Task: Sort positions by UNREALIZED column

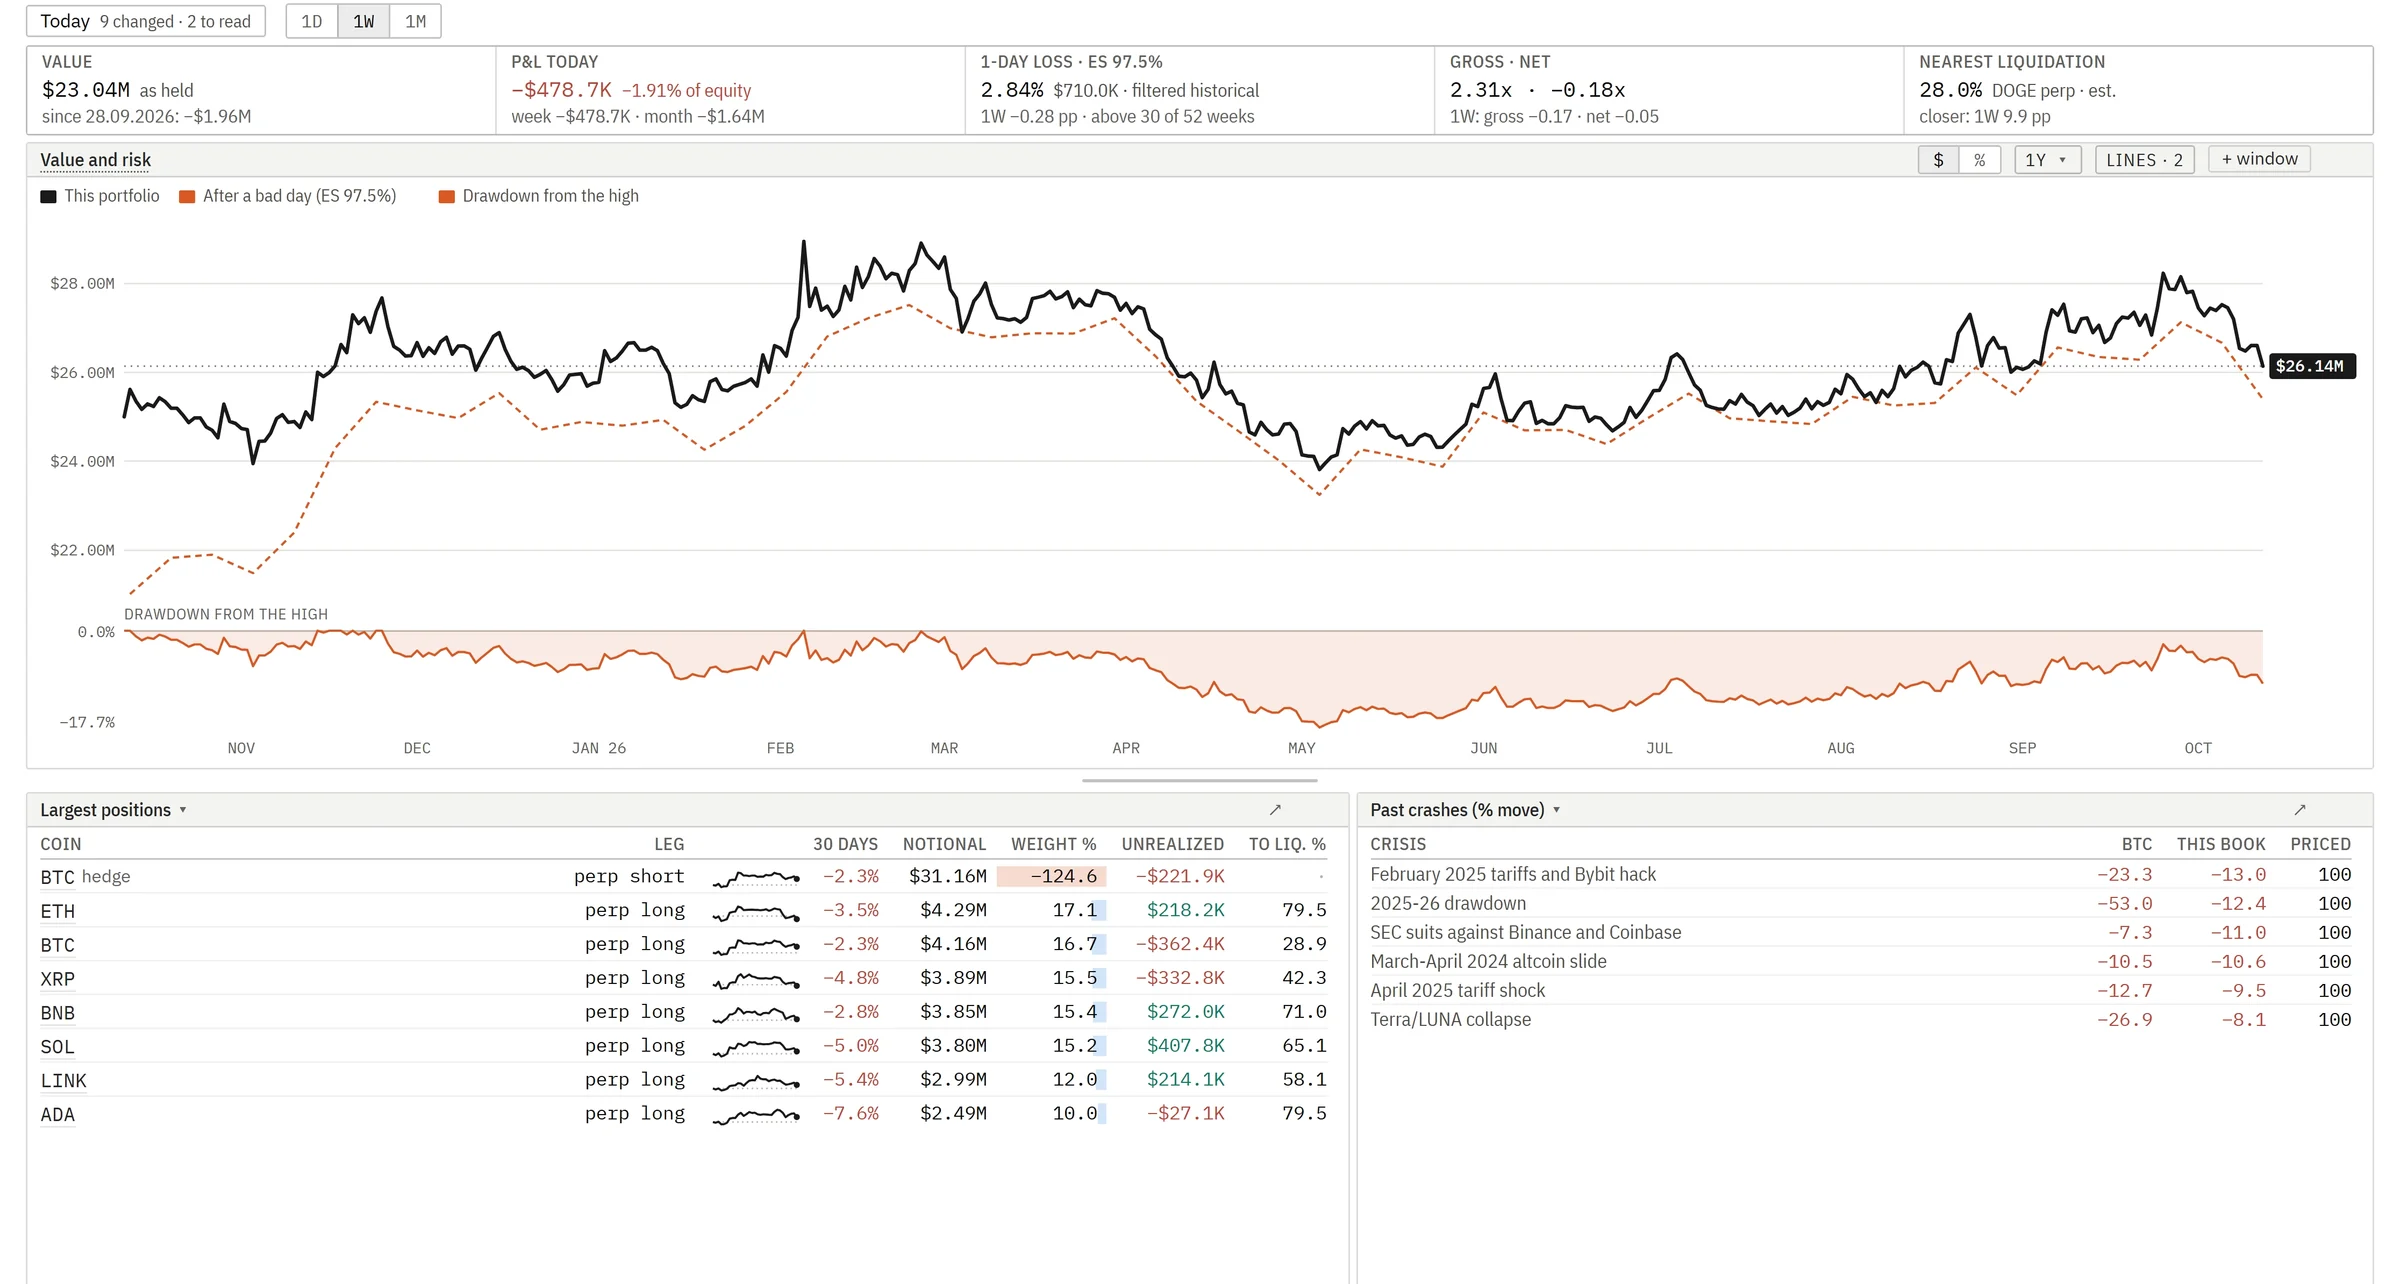Action: tap(1172, 844)
